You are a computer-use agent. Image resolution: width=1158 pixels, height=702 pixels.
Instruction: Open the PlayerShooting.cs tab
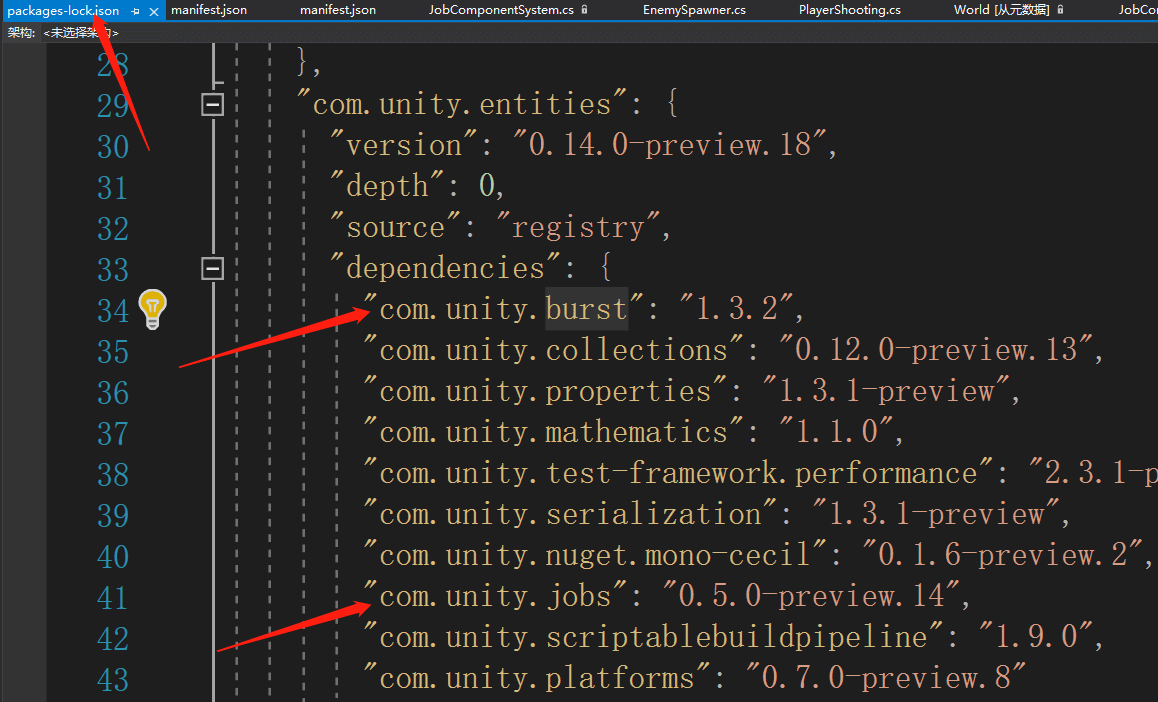click(849, 11)
